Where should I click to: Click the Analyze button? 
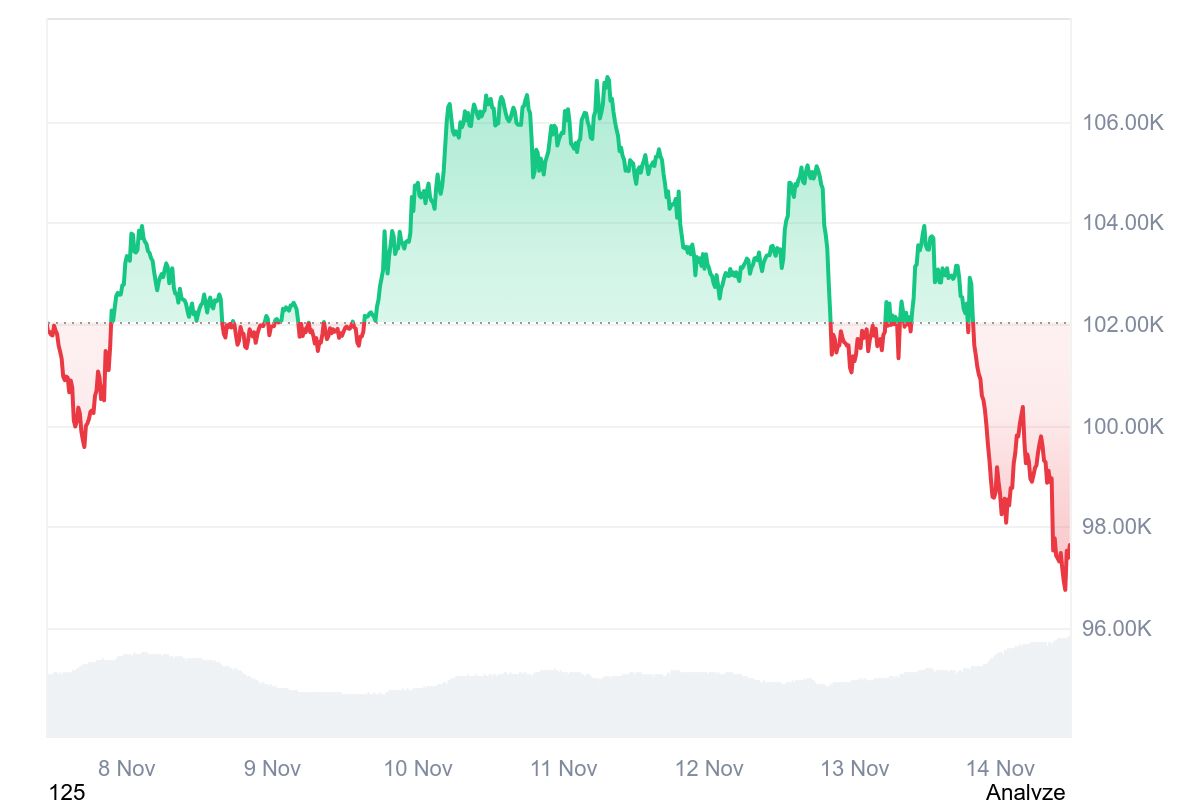pyautogui.click(x=1025, y=792)
